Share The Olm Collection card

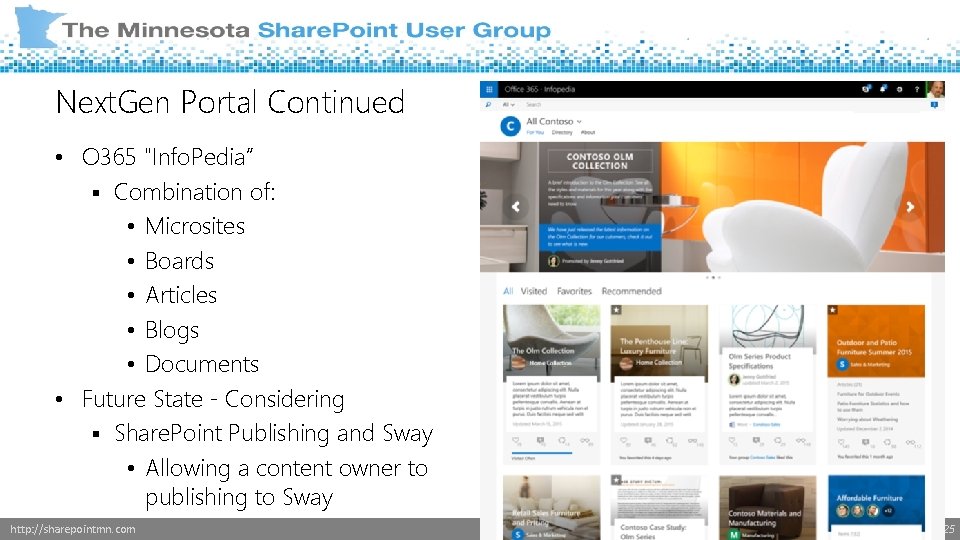click(x=563, y=441)
